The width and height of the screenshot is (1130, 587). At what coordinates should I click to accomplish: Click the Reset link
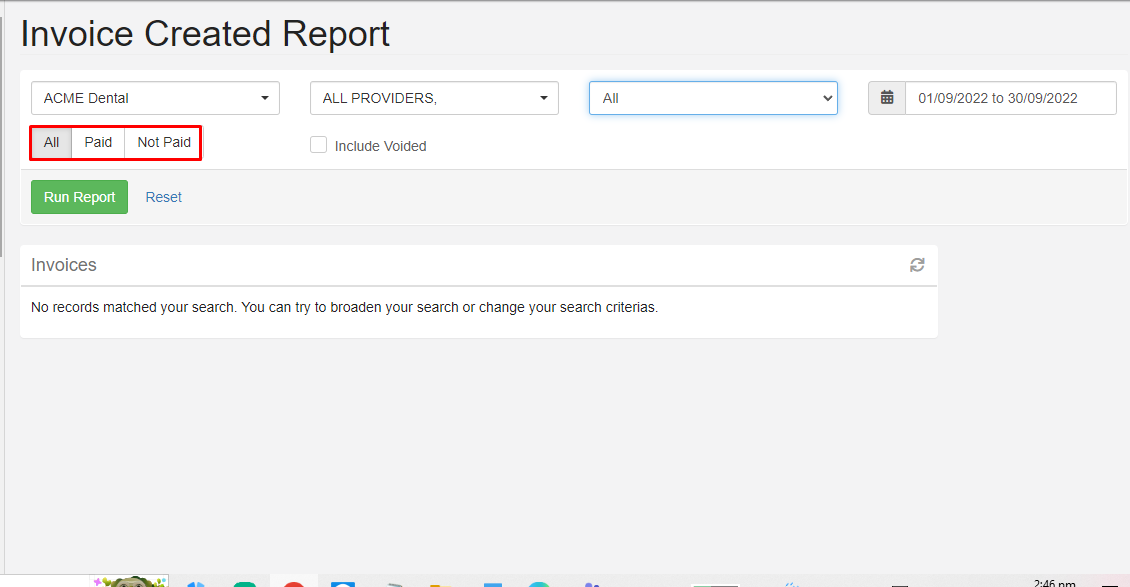click(x=163, y=197)
